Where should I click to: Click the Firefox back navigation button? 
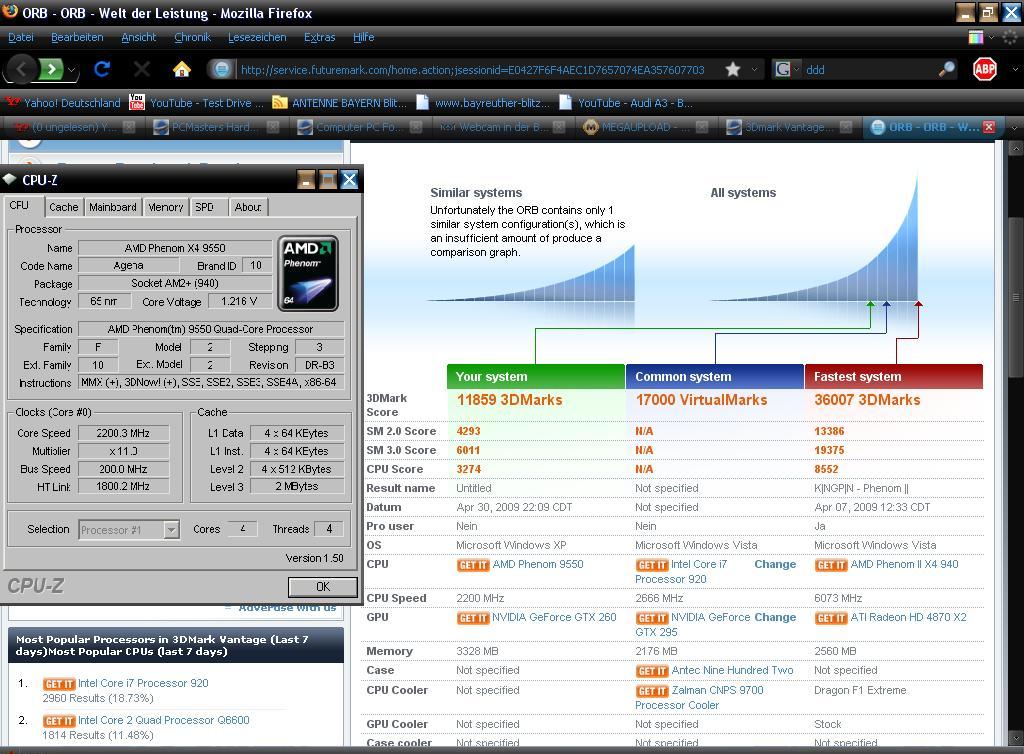[x=22, y=69]
